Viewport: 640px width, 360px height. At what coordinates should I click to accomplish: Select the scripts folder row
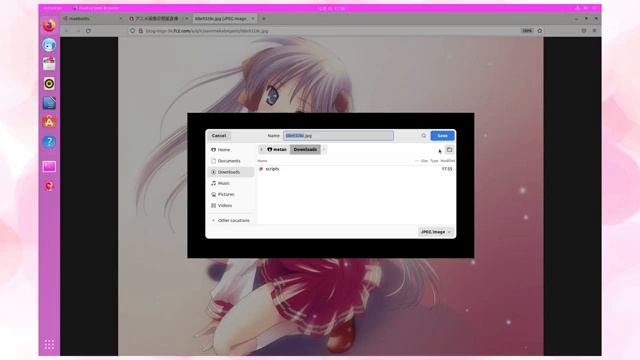coord(356,169)
